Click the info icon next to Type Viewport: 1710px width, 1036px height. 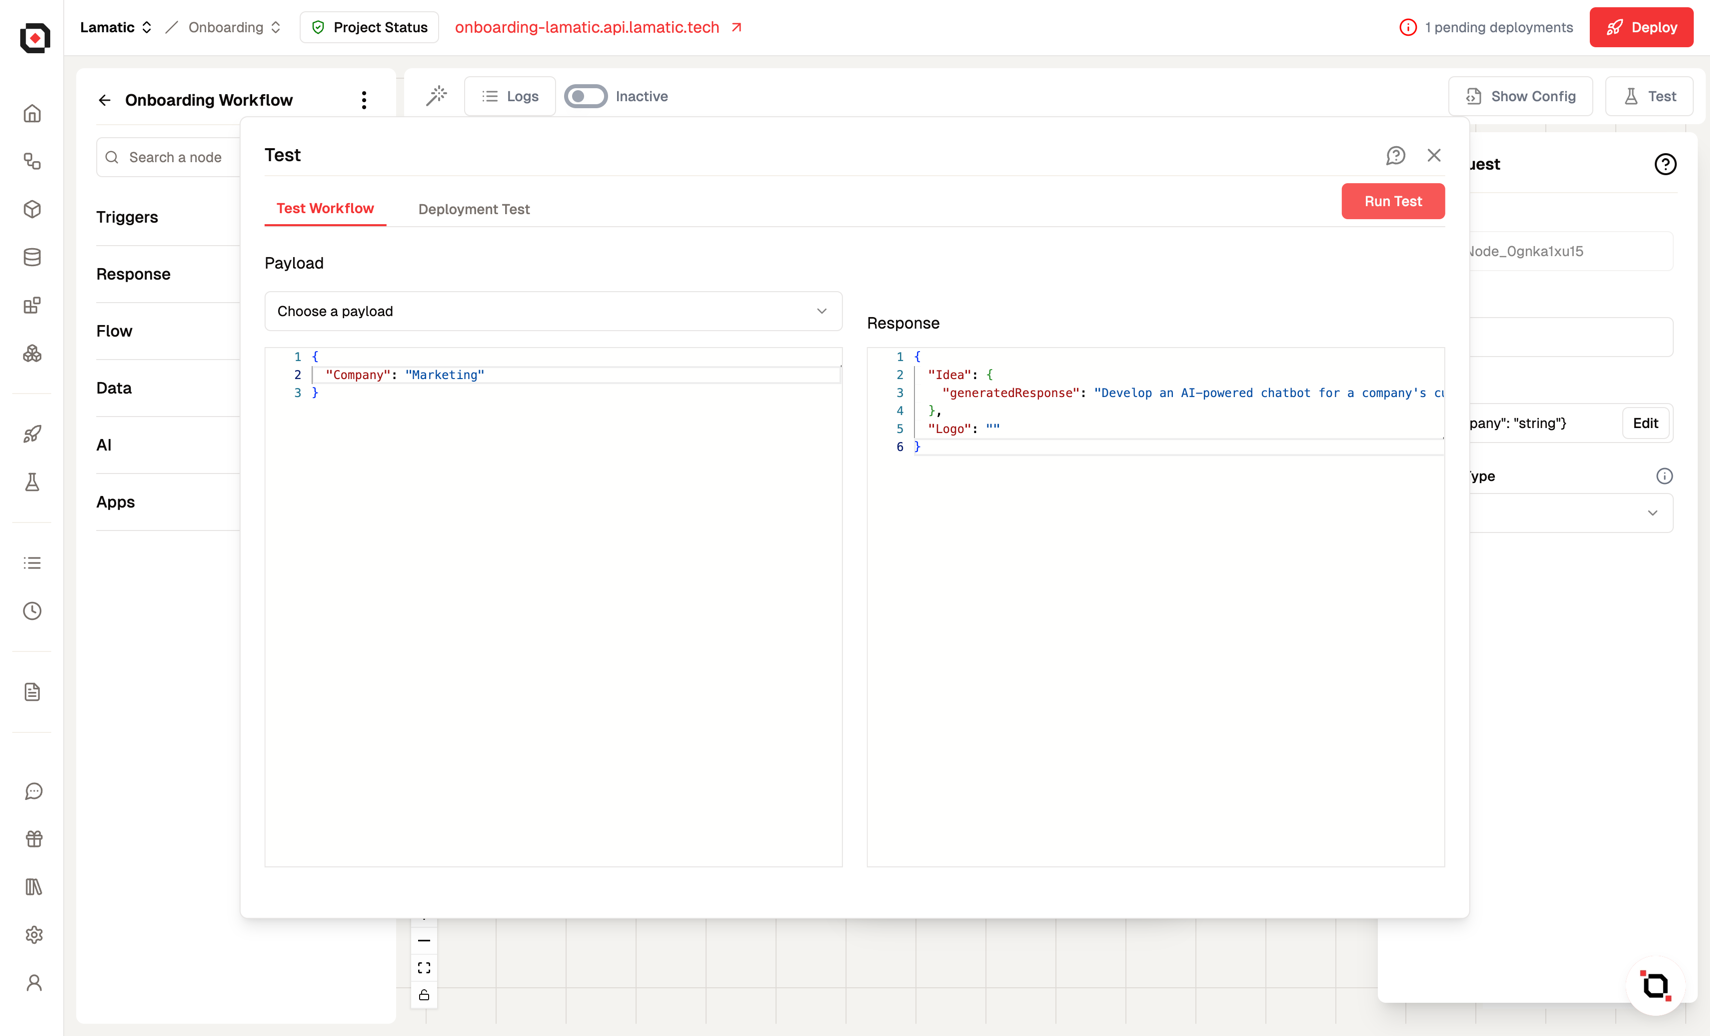(1664, 476)
